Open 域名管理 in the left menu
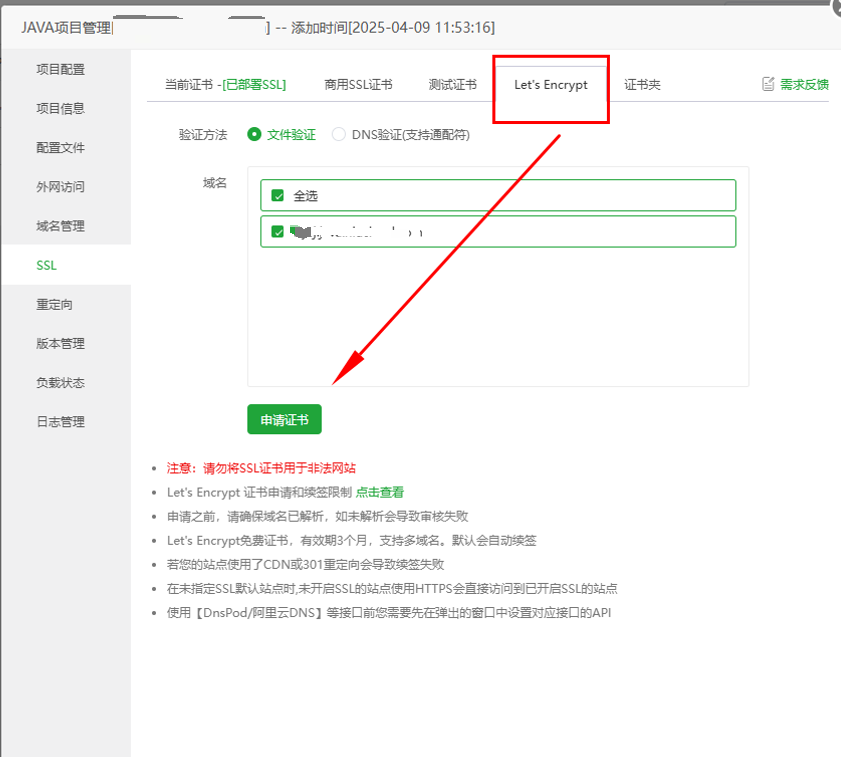 (x=60, y=226)
